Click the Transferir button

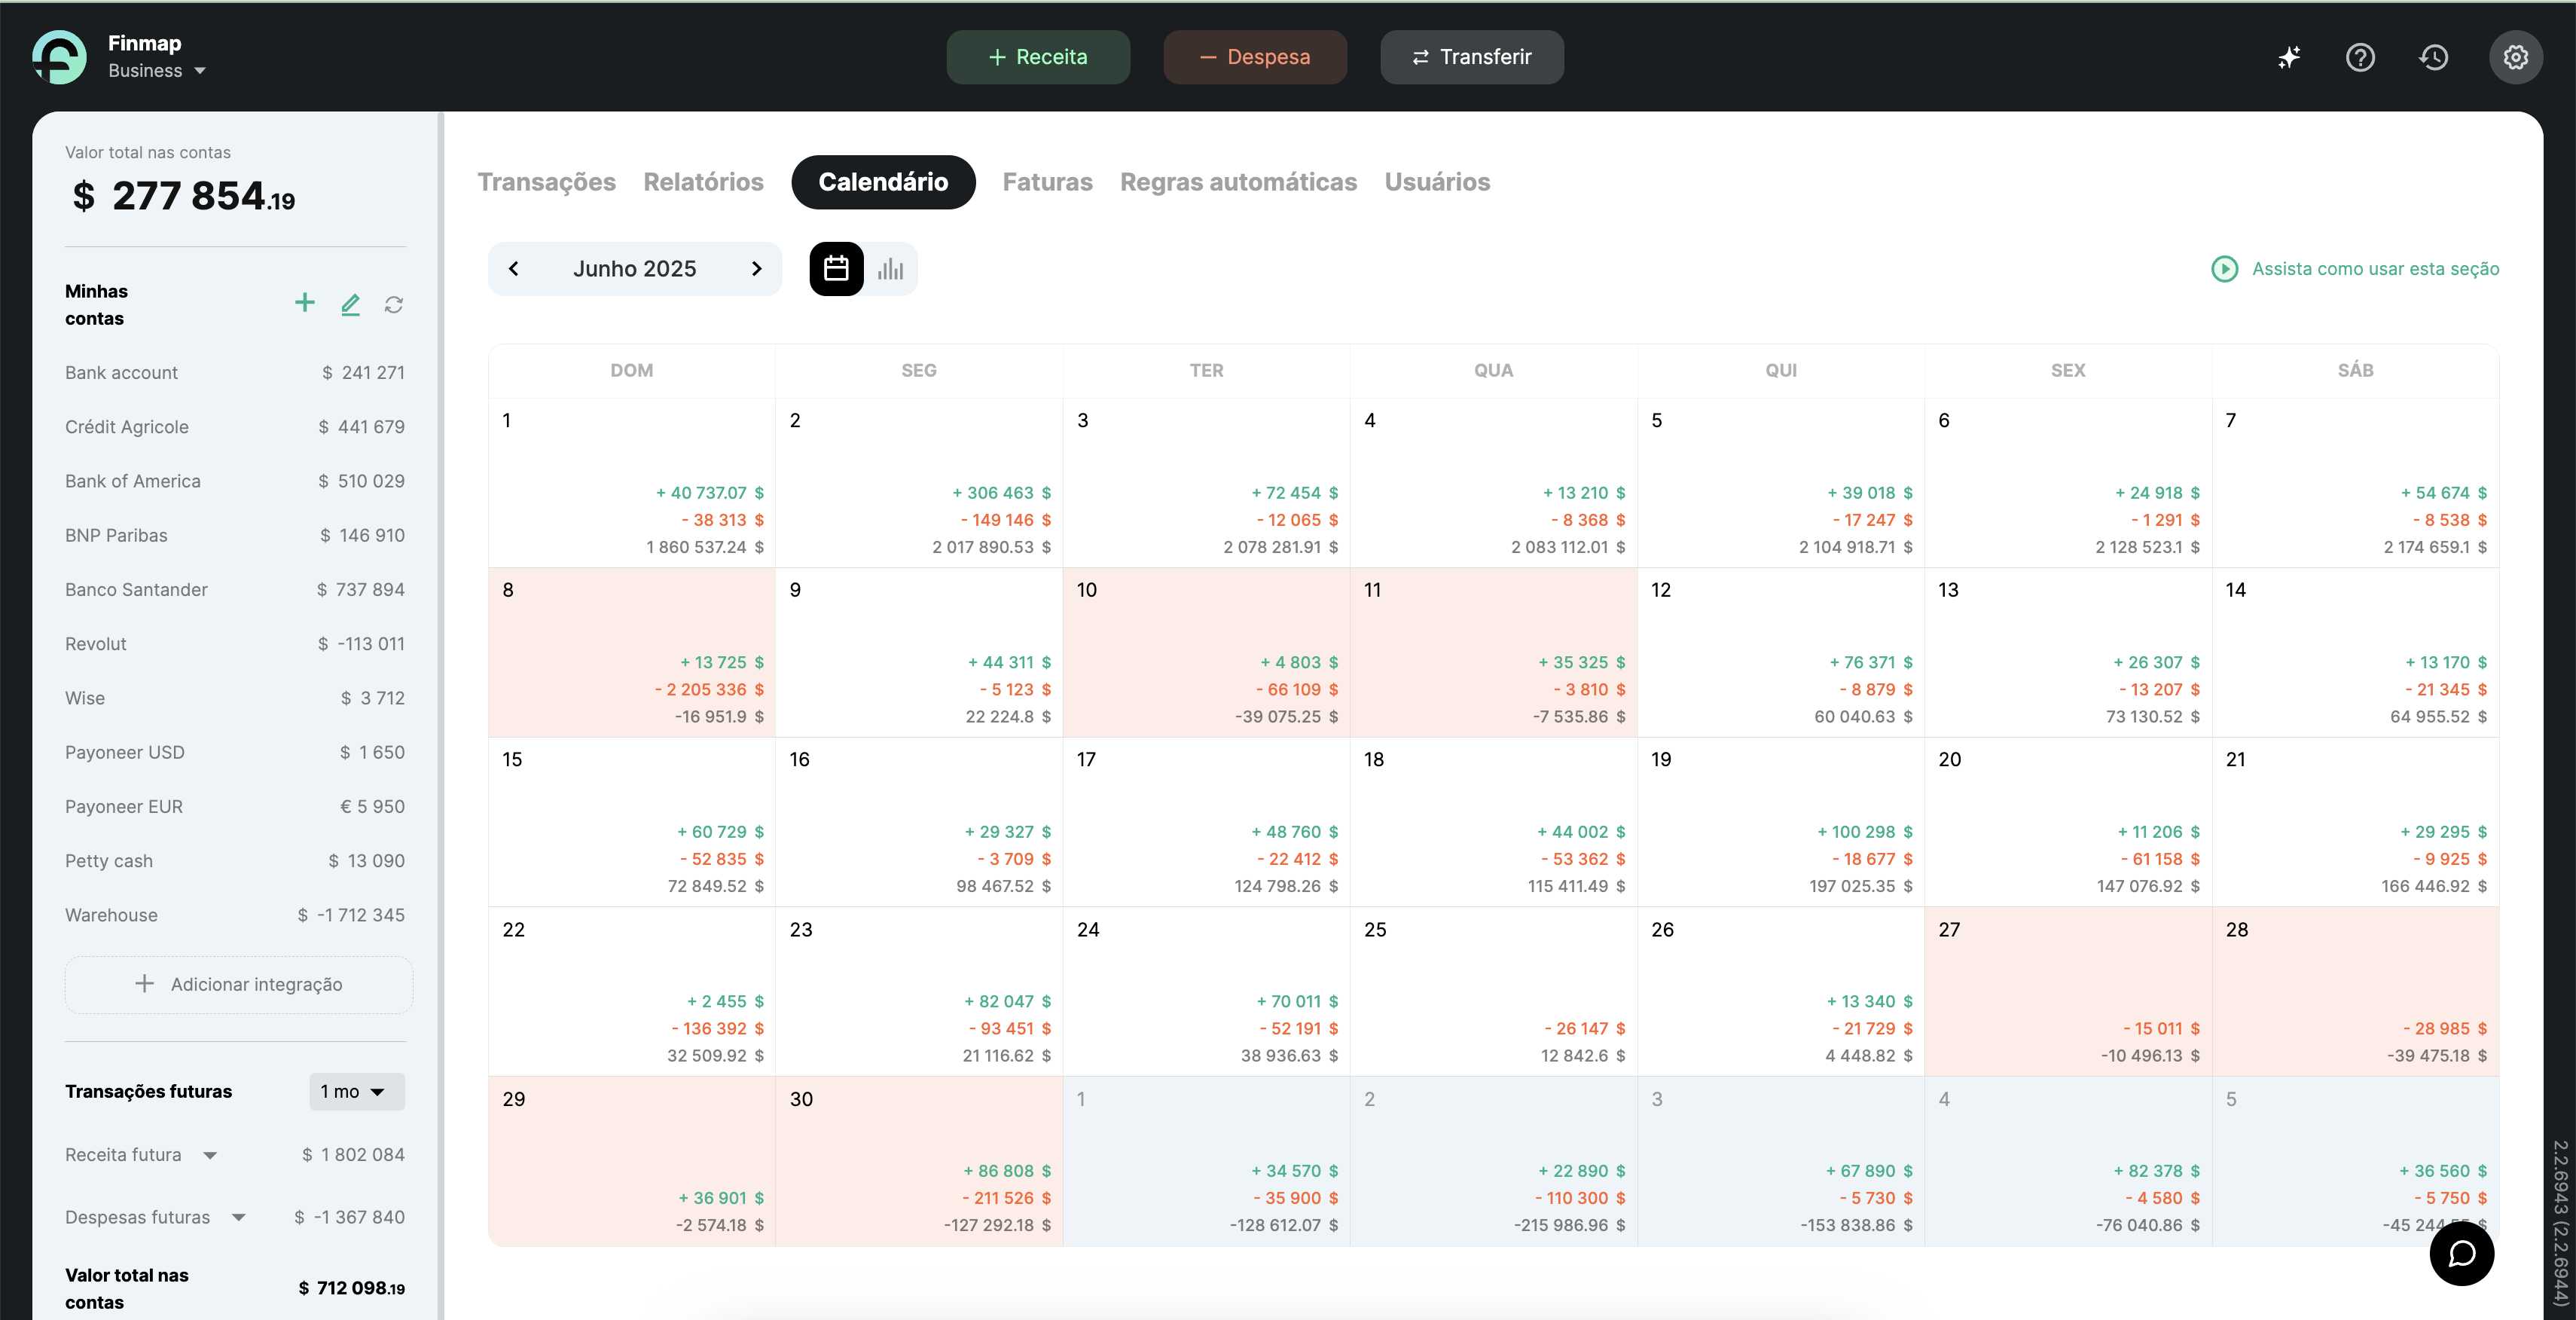[x=1471, y=57]
